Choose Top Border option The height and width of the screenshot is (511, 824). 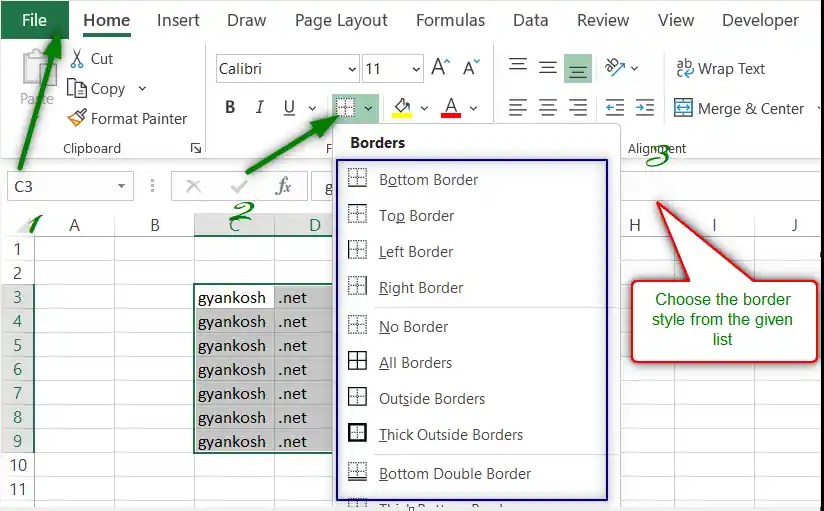pyautogui.click(x=472, y=216)
